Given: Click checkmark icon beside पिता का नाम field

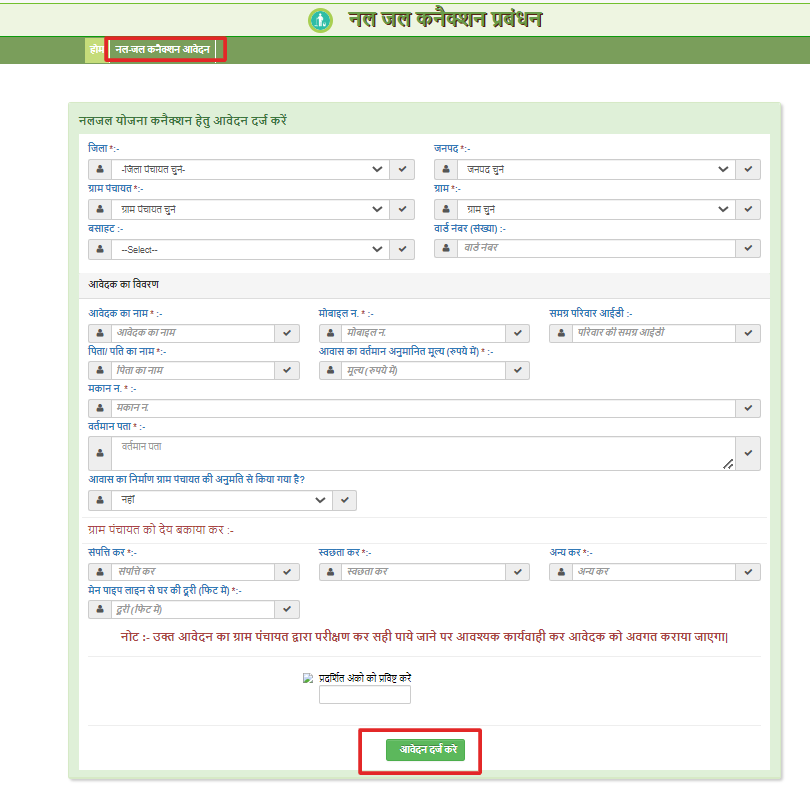Looking at the screenshot, I should coord(287,370).
